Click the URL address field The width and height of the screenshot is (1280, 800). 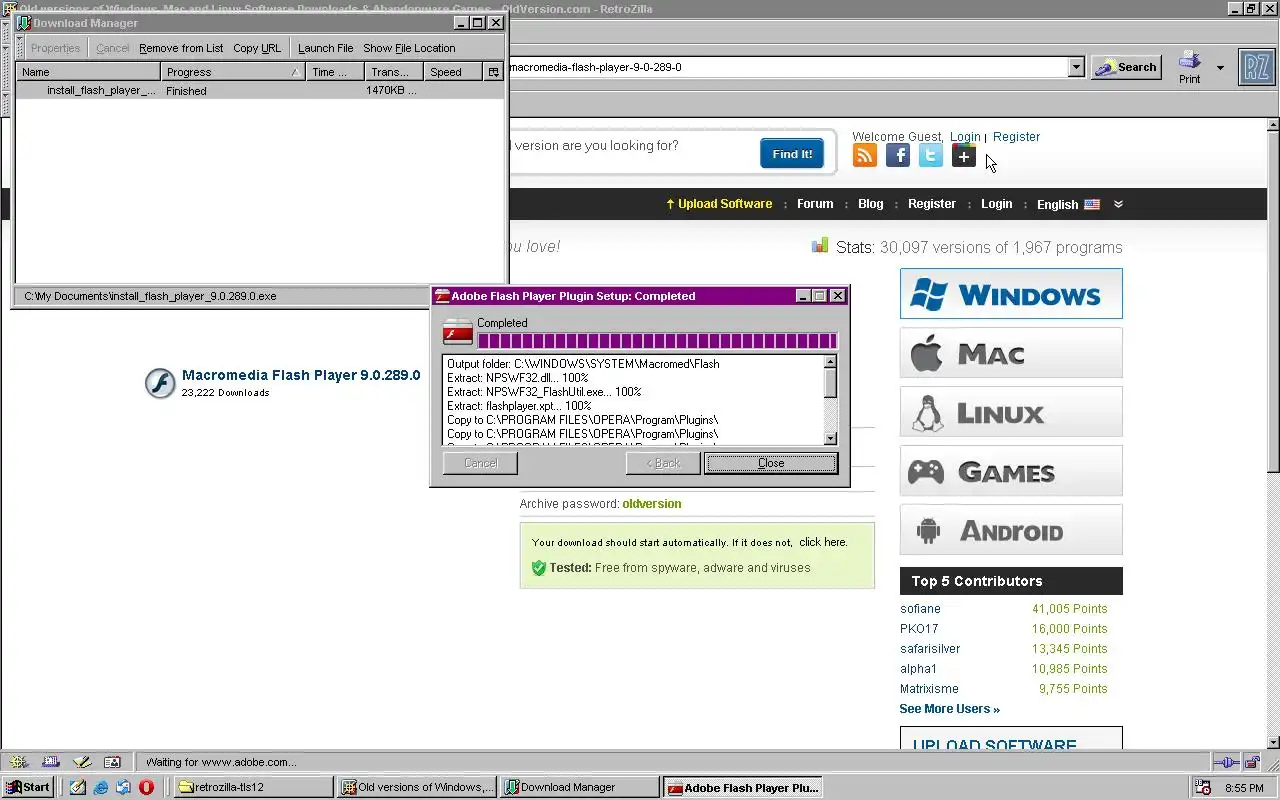[x=788, y=67]
